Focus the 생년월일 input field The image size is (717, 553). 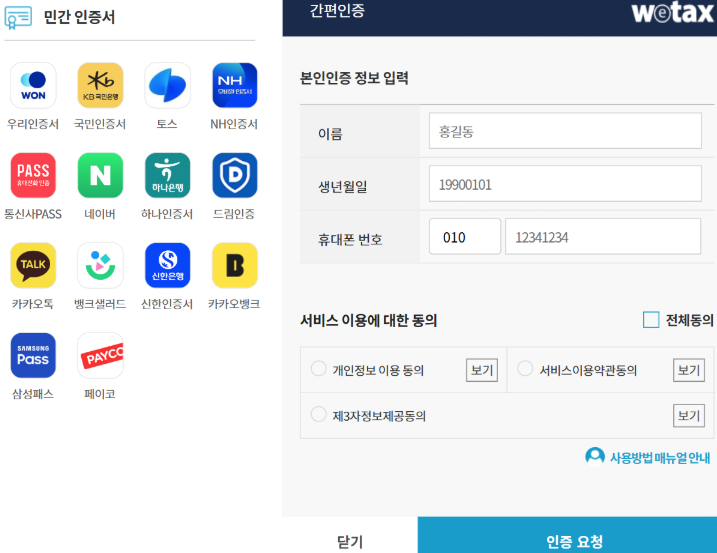(565, 183)
